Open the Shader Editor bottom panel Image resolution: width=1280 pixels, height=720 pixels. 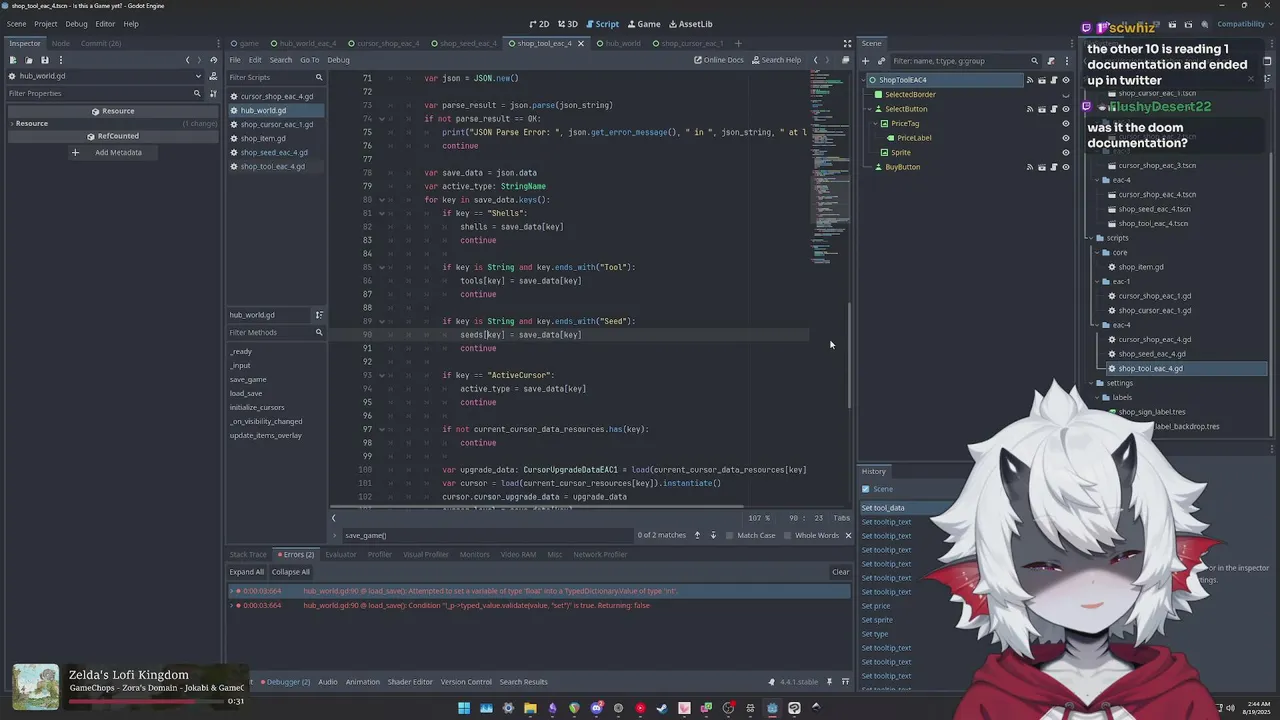pyautogui.click(x=410, y=682)
